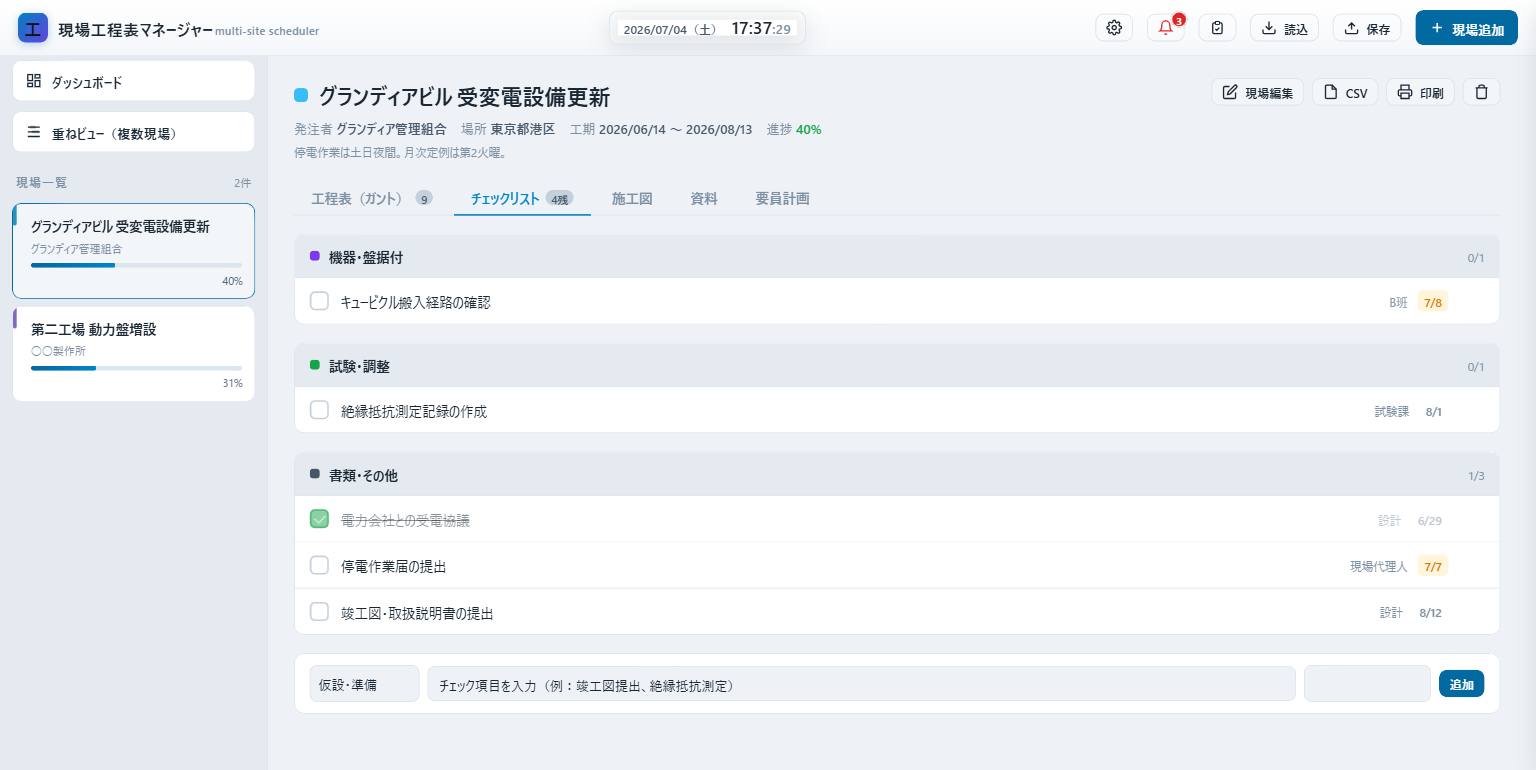Check 停電作業届の提出 checkbox
The image size is (1536, 770).
tap(319, 565)
